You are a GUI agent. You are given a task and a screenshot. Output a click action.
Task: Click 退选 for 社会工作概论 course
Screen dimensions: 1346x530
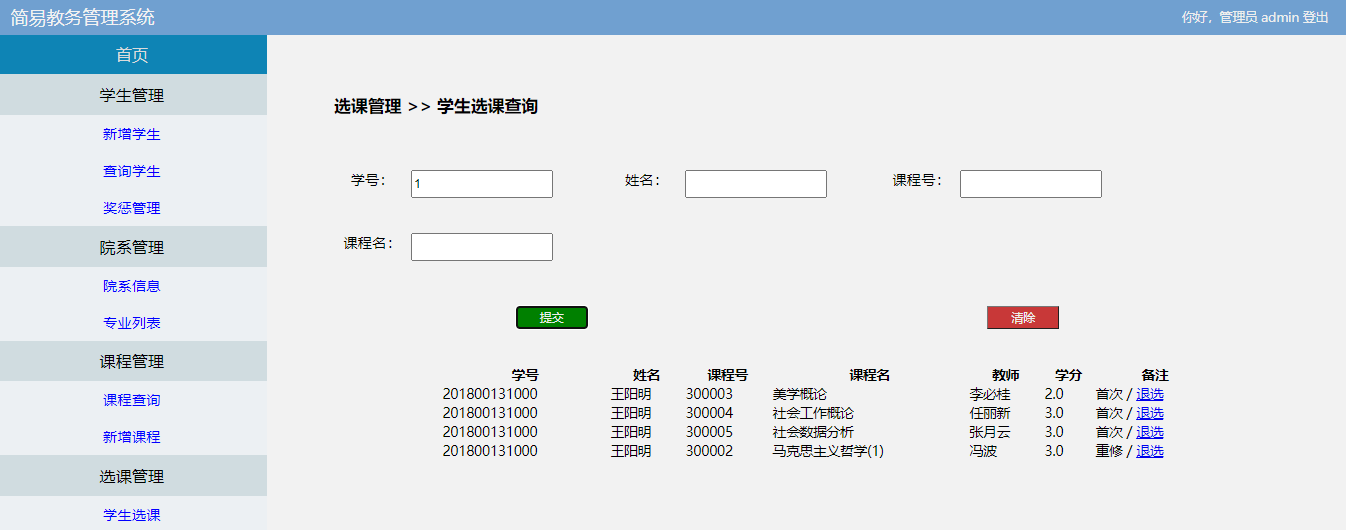click(1150, 413)
